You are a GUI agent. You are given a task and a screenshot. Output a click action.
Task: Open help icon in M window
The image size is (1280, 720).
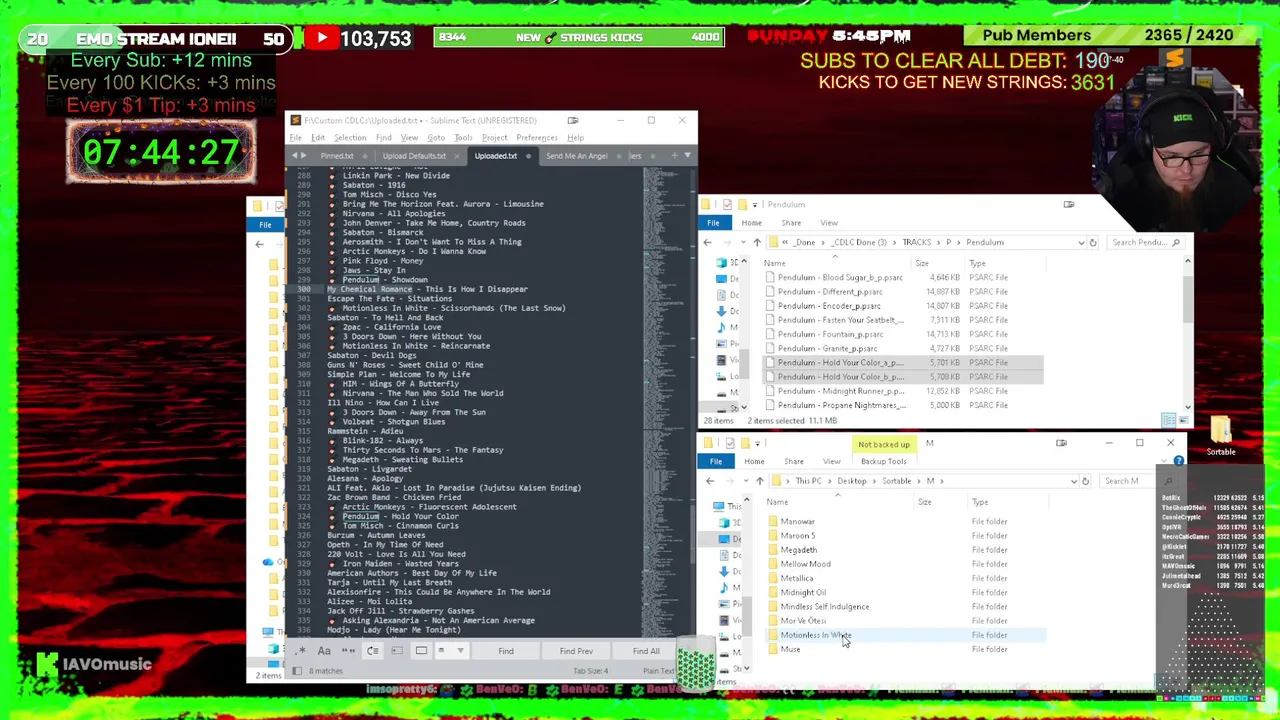click(x=1179, y=461)
